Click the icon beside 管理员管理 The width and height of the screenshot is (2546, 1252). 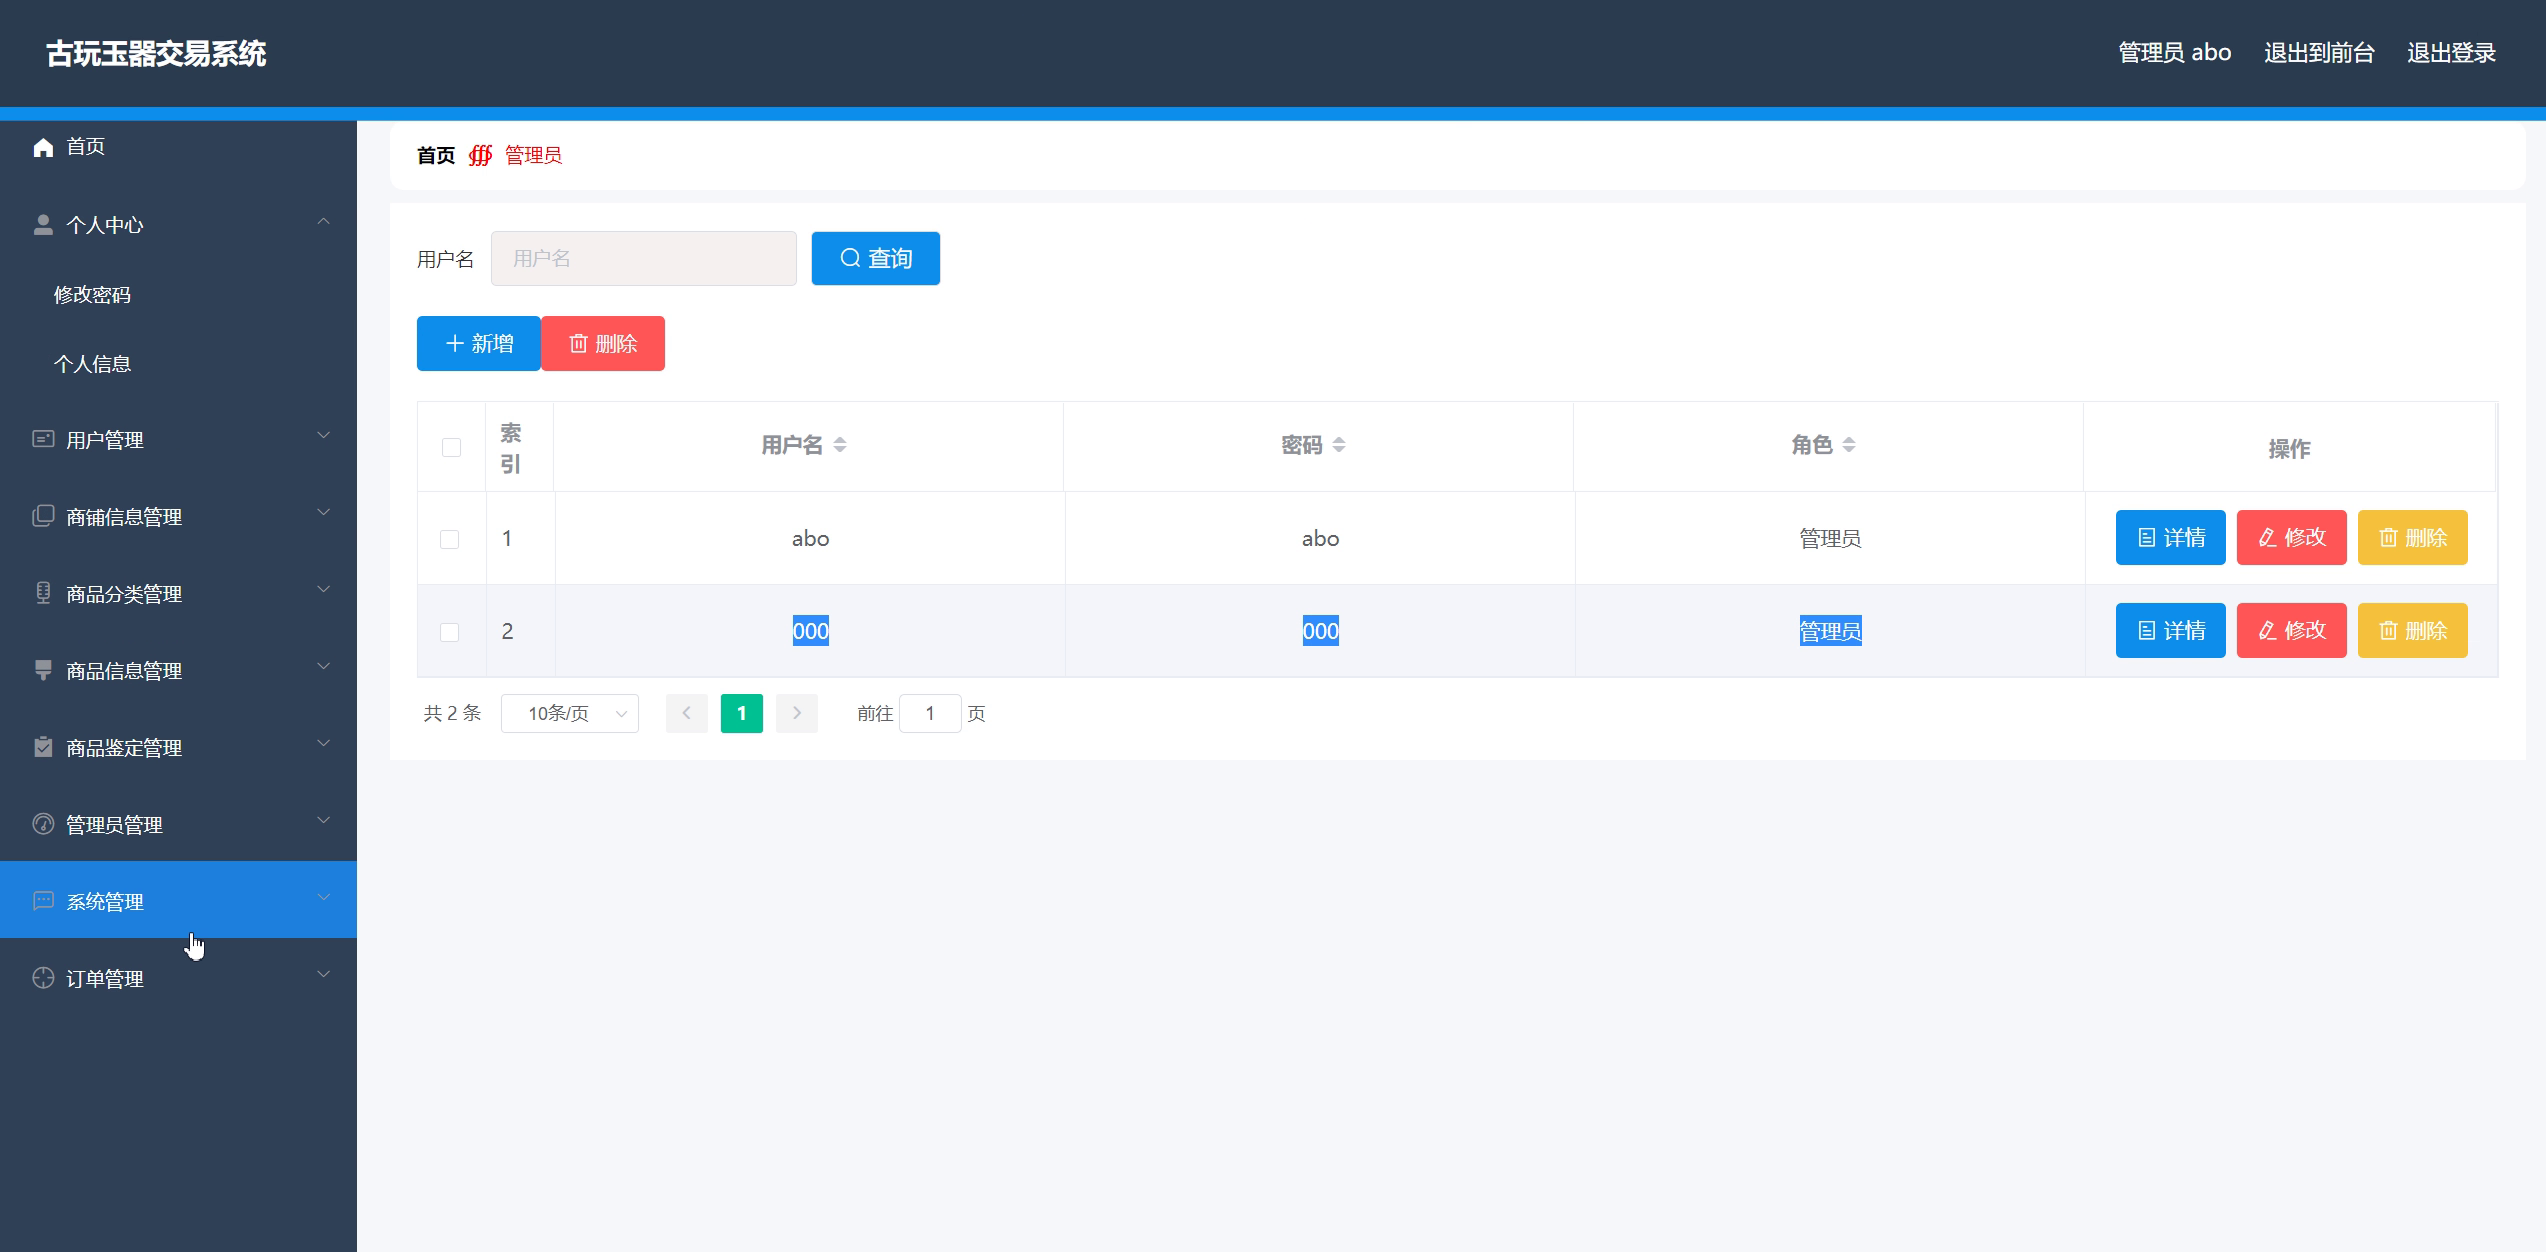point(43,824)
